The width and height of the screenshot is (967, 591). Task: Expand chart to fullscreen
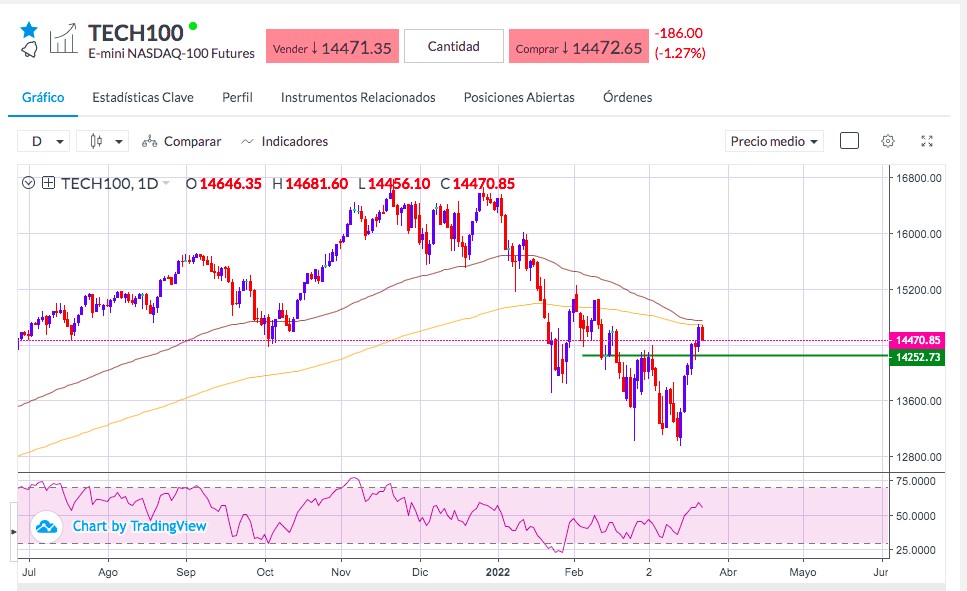tap(927, 141)
